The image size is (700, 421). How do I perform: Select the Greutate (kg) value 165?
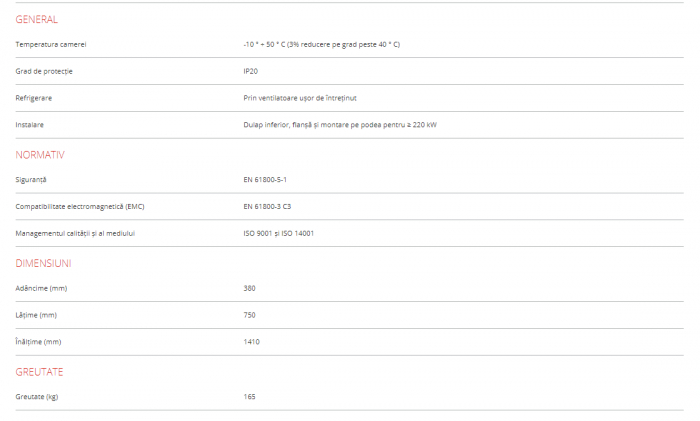coord(249,397)
